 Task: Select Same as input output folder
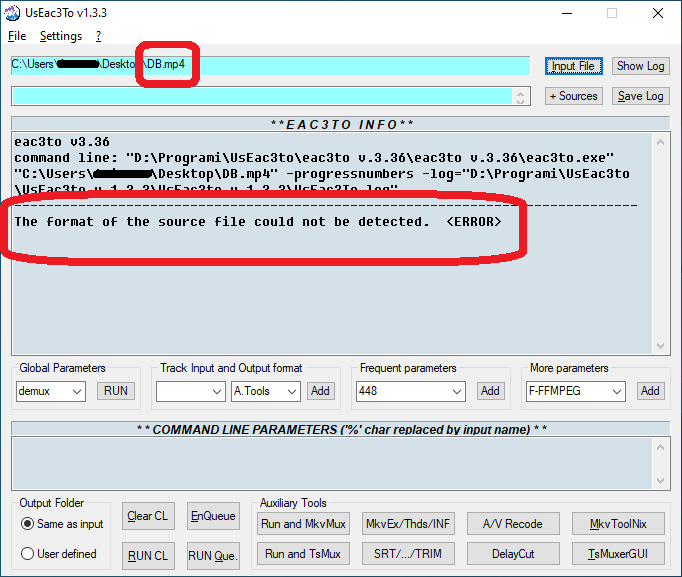pos(62,524)
